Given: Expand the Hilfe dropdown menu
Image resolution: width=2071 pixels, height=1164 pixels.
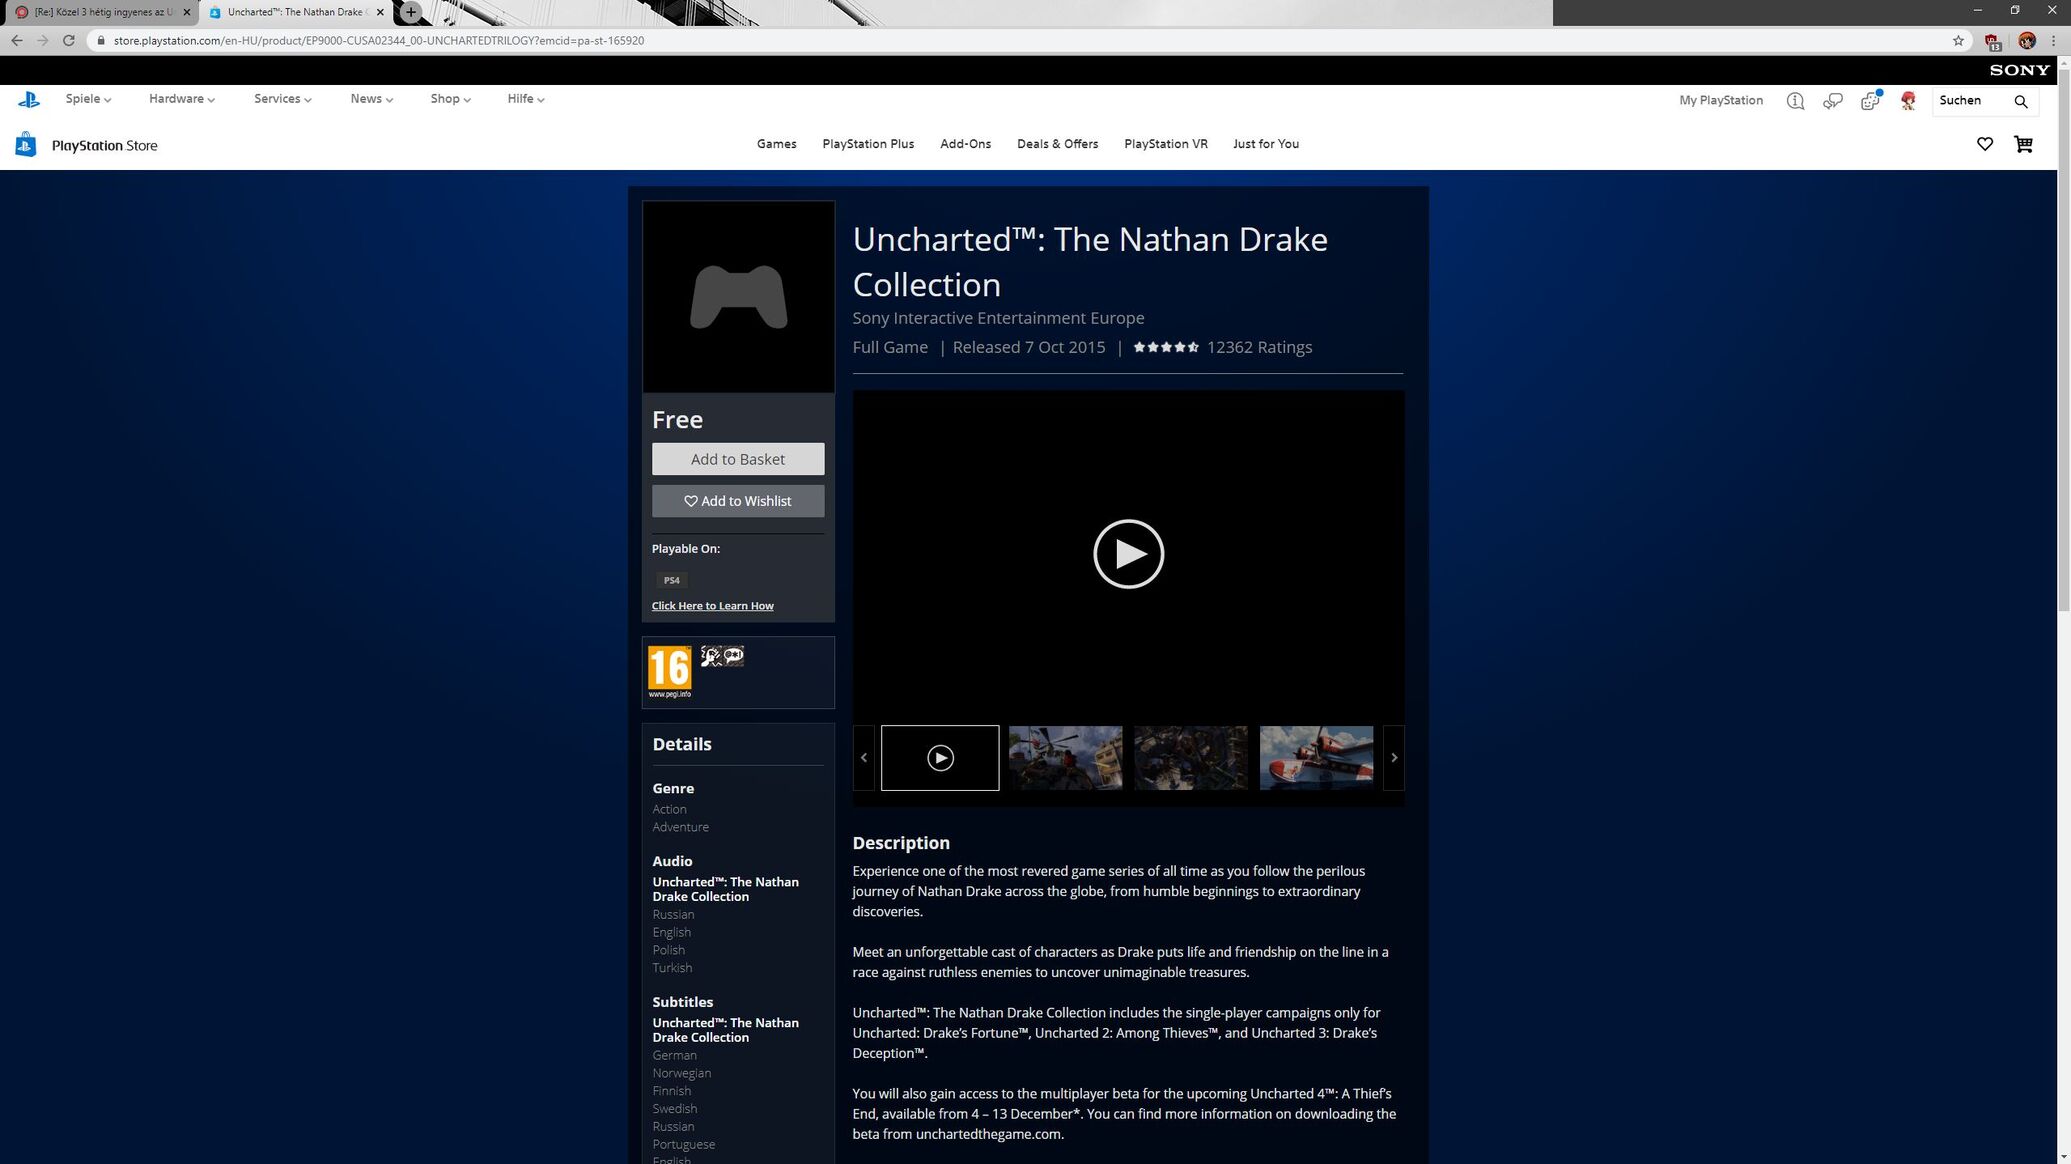Looking at the screenshot, I should [525, 99].
